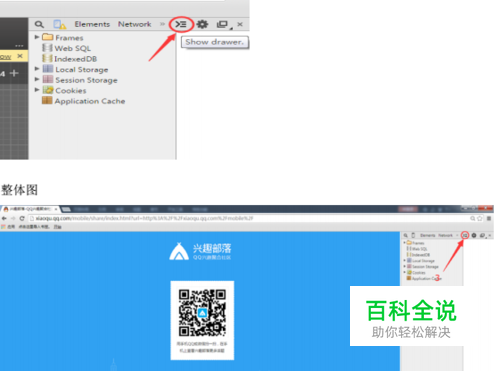Expand the Session Storage arrow in the enlarged tree
The image size is (500, 371).
click(37, 79)
